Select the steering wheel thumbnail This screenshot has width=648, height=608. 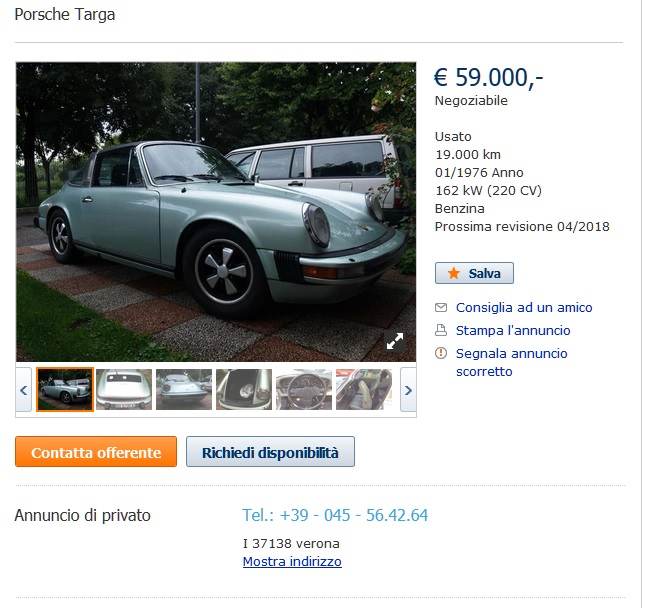(x=304, y=390)
